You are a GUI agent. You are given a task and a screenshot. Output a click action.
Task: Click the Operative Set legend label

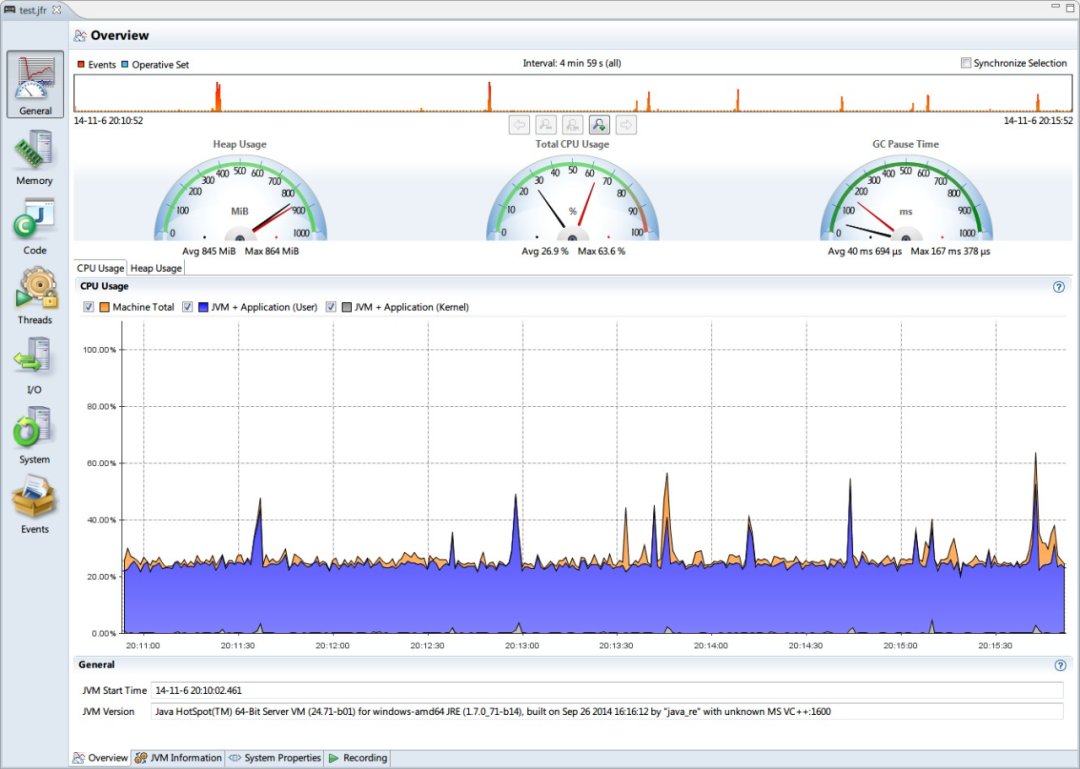tap(160, 65)
